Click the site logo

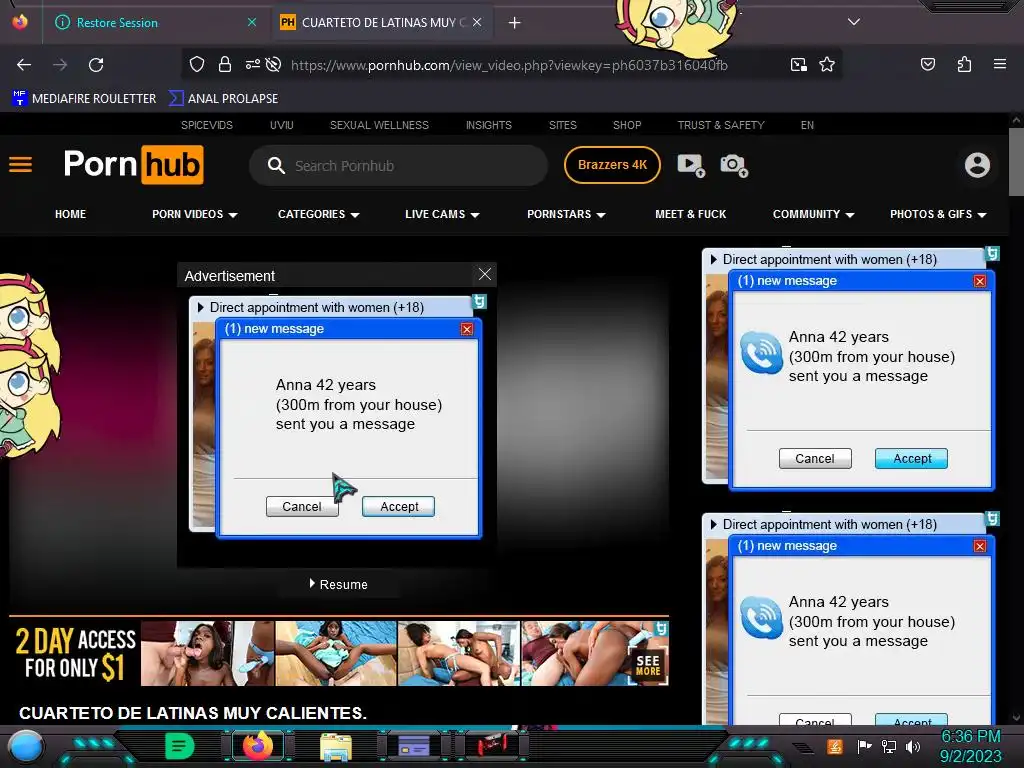click(x=133, y=165)
